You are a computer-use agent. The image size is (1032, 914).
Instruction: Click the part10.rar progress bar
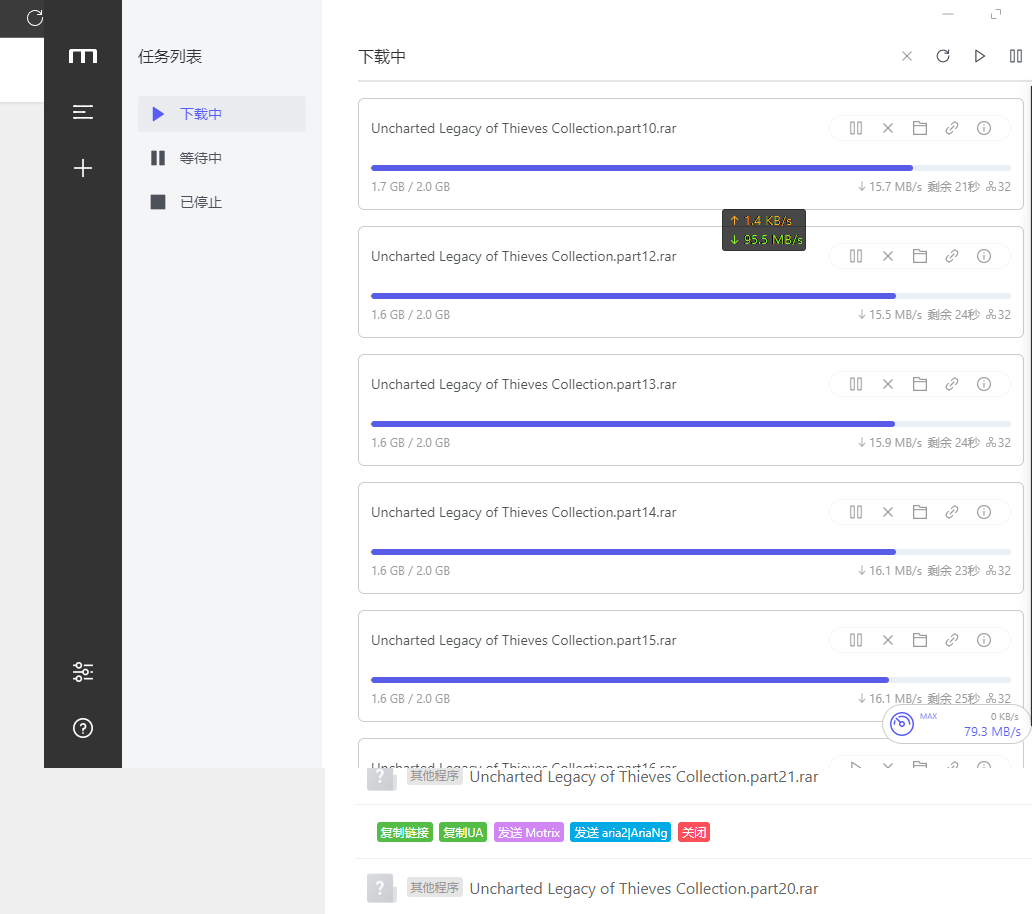(x=690, y=168)
